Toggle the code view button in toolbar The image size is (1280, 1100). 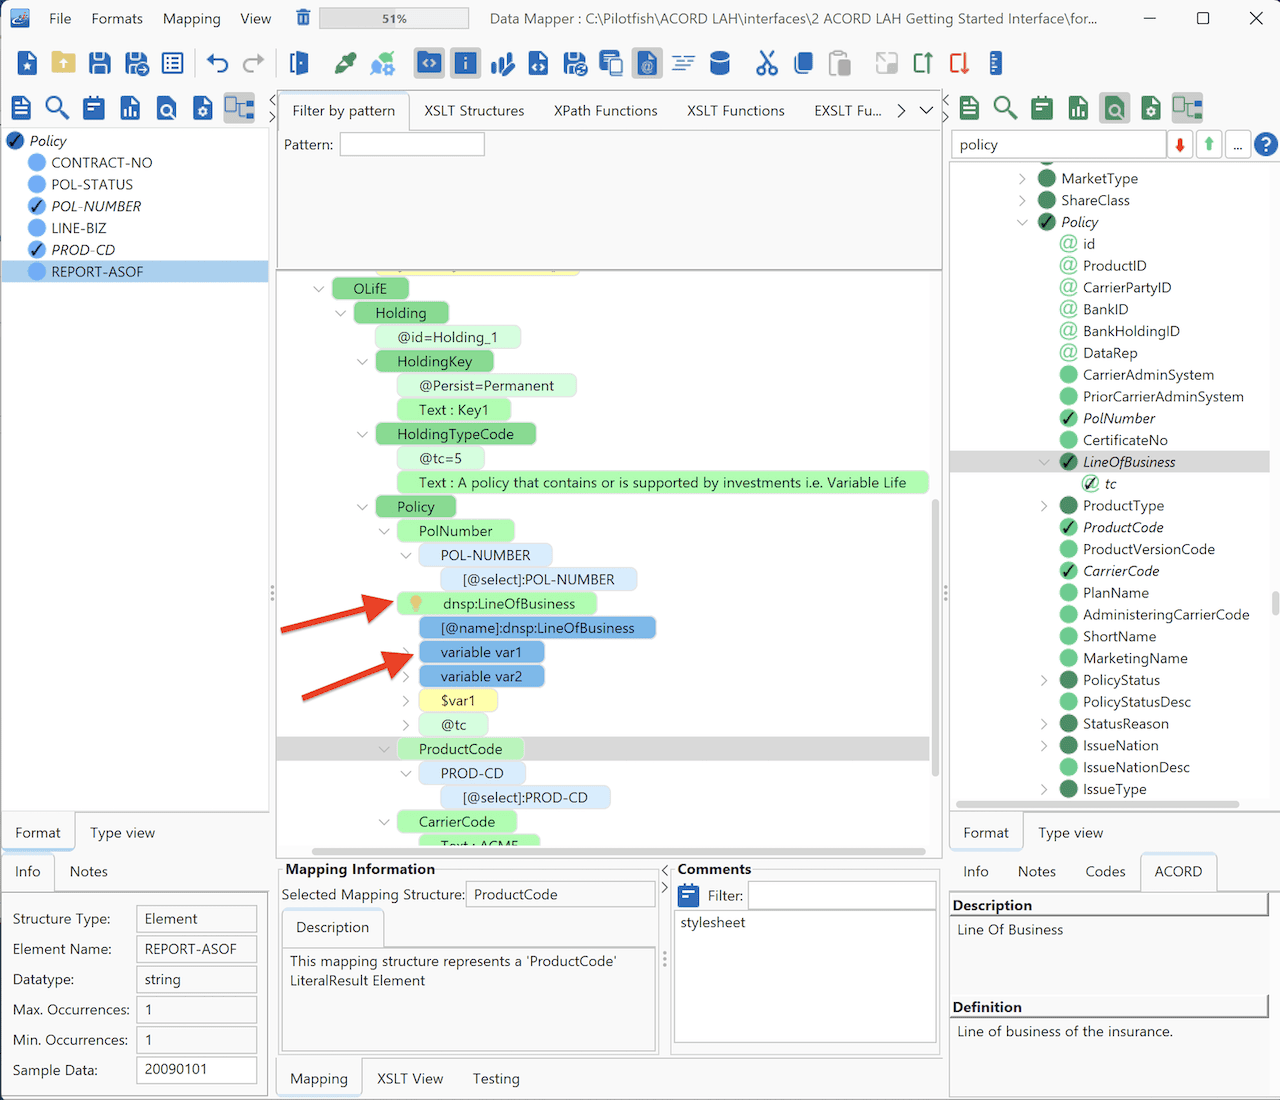click(x=429, y=63)
